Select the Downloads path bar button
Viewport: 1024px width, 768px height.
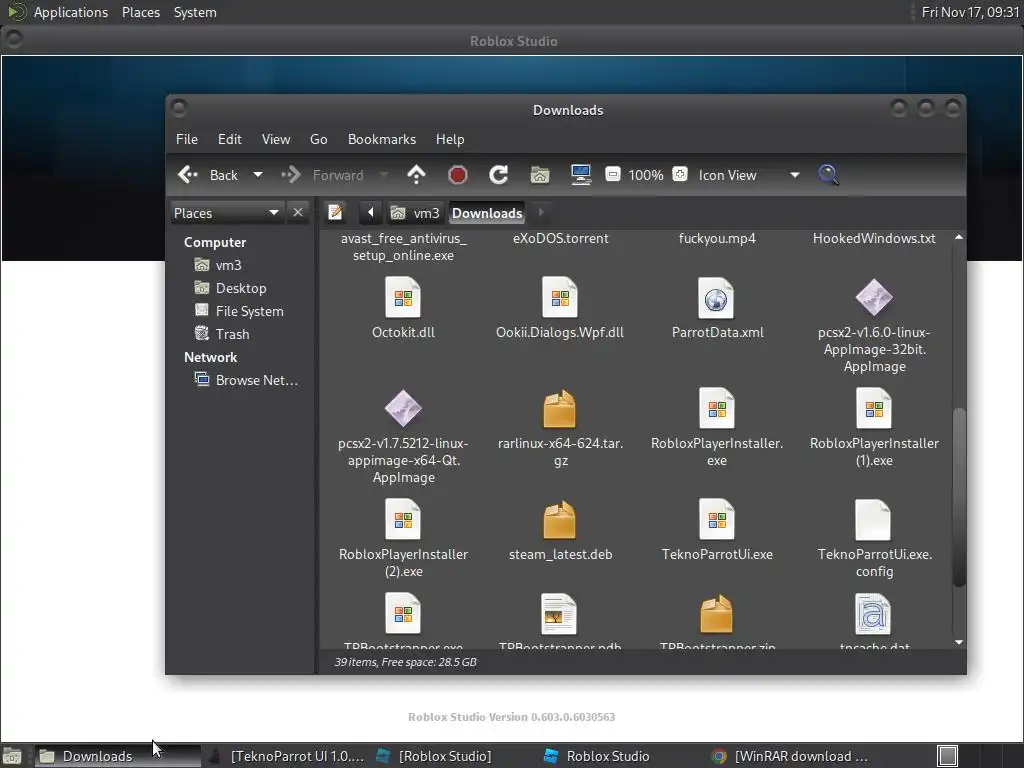487,213
